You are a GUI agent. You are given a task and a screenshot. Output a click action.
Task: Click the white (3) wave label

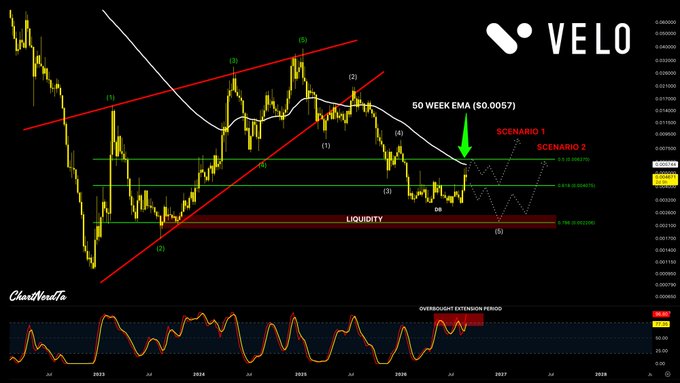coord(387,191)
